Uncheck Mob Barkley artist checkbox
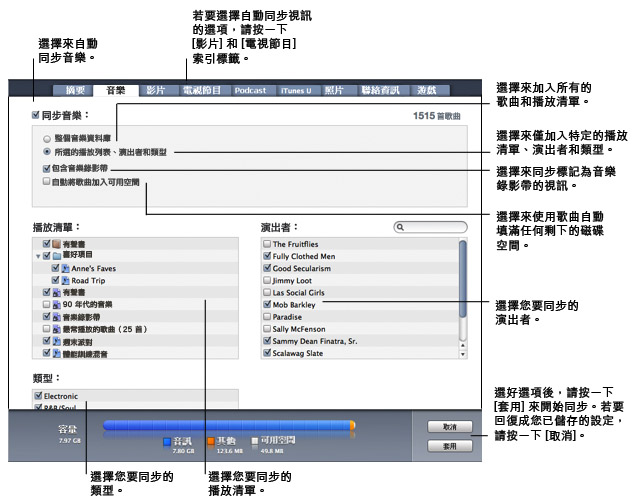This screenshot has width=640, height=502. point(267,304)
